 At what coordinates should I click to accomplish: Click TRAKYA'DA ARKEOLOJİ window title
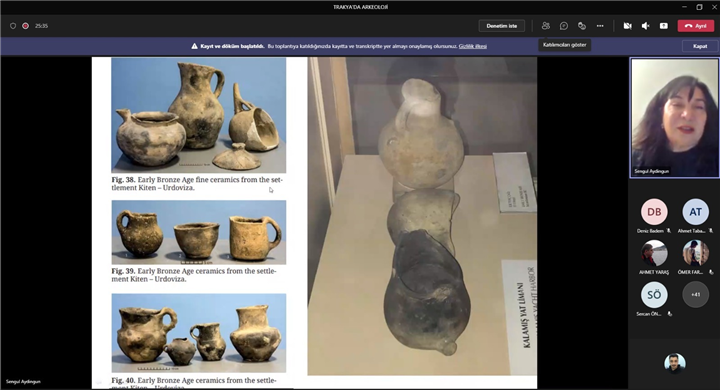360,7
